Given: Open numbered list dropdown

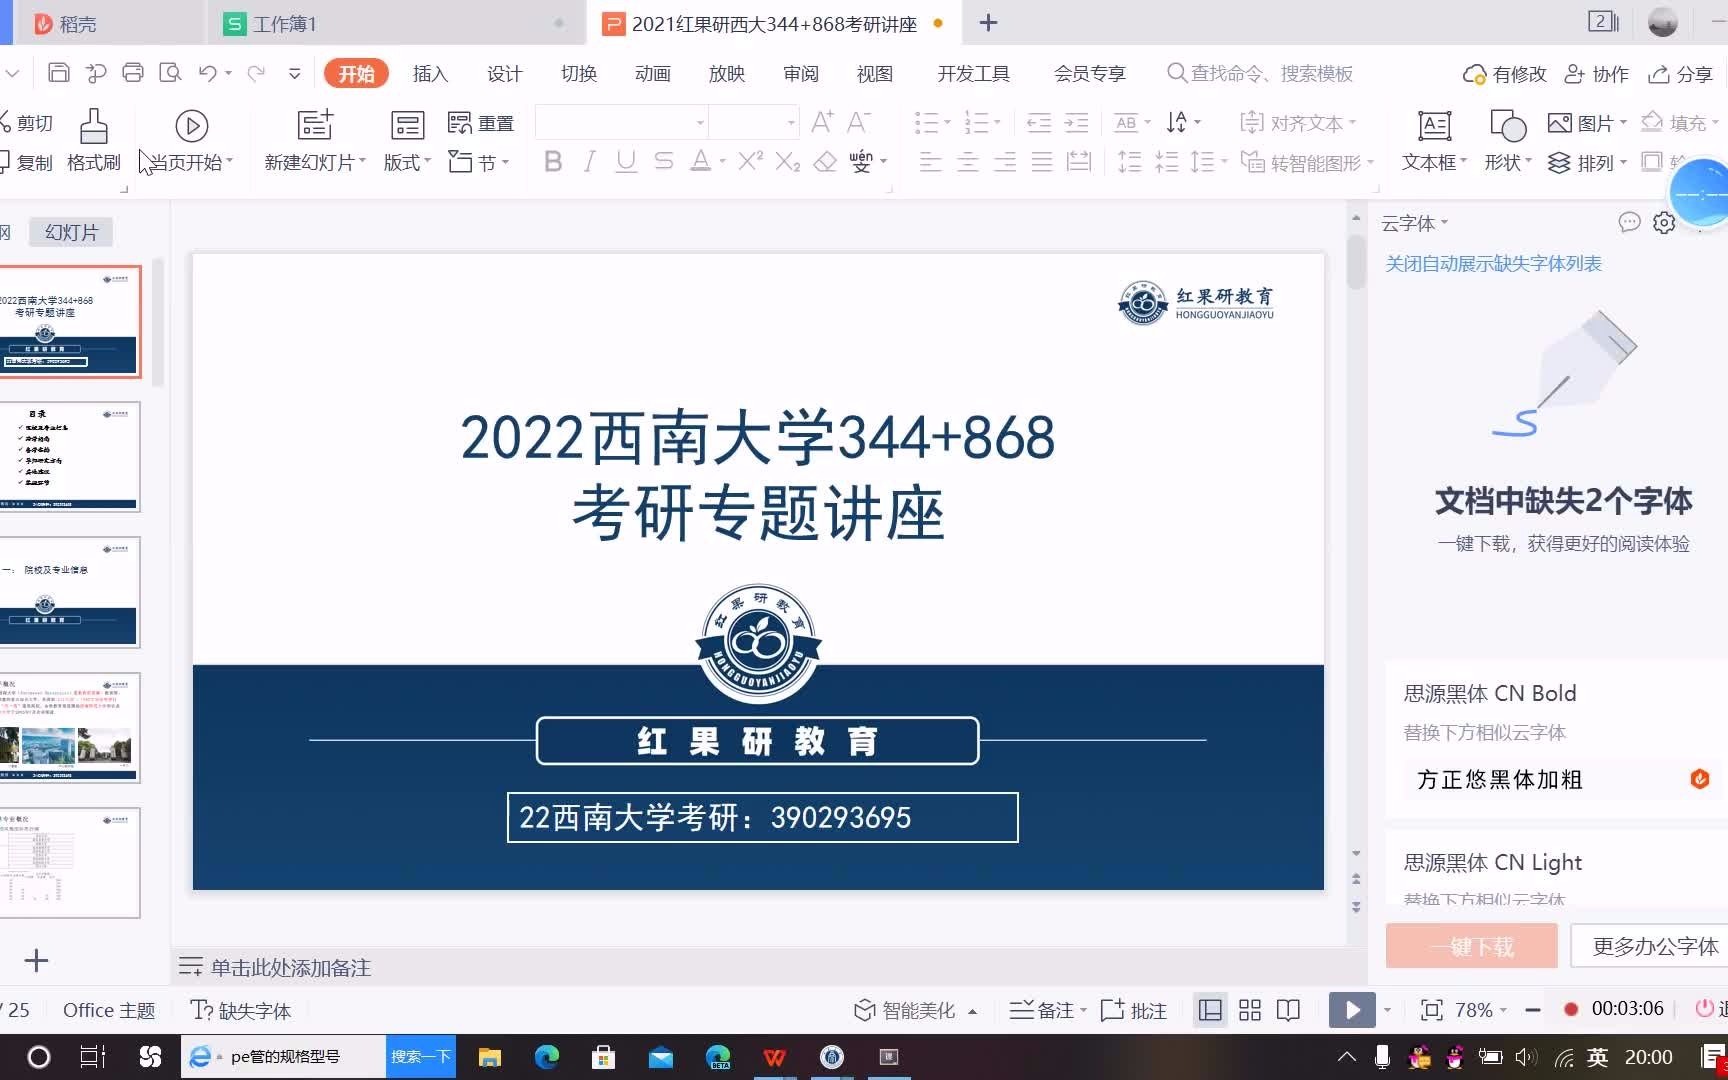Looking at the screenshot, I should [x=997, y=123].
